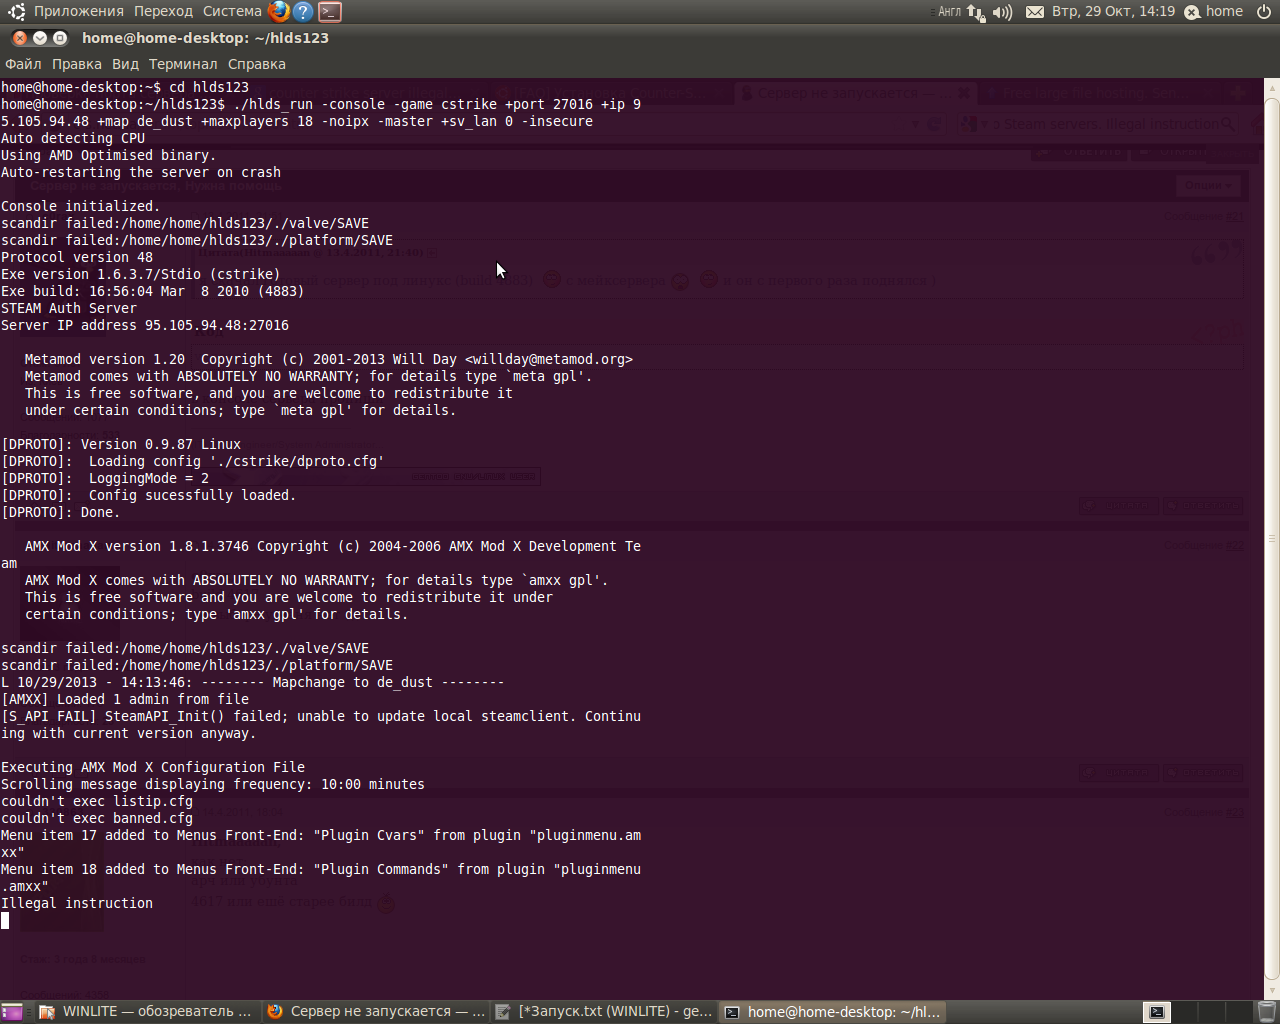
Task: Click the 'Auto-restarting the server on crash' line
Action: 141,172
